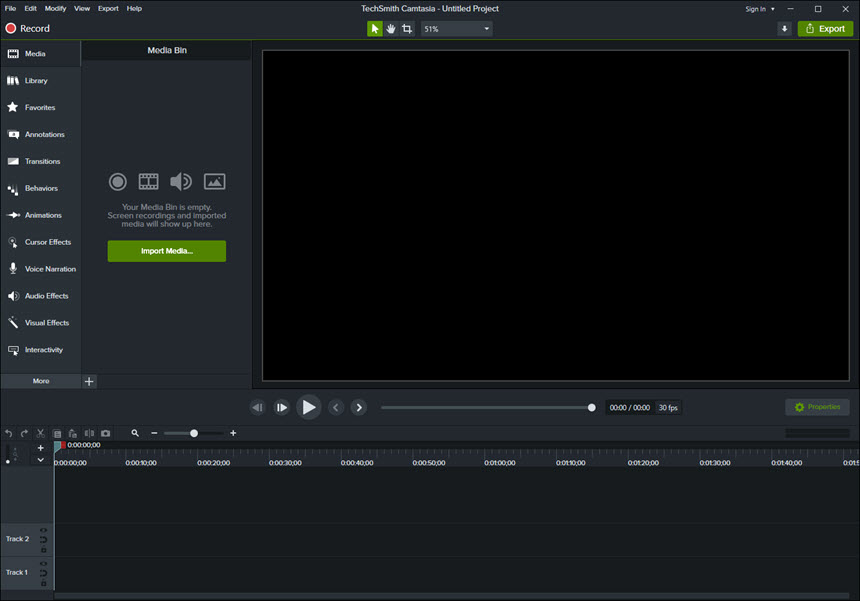Screen dimensions: 860x601
Task: Click the Undo arrow in timeline toolbar
Action: pos(8,433)
